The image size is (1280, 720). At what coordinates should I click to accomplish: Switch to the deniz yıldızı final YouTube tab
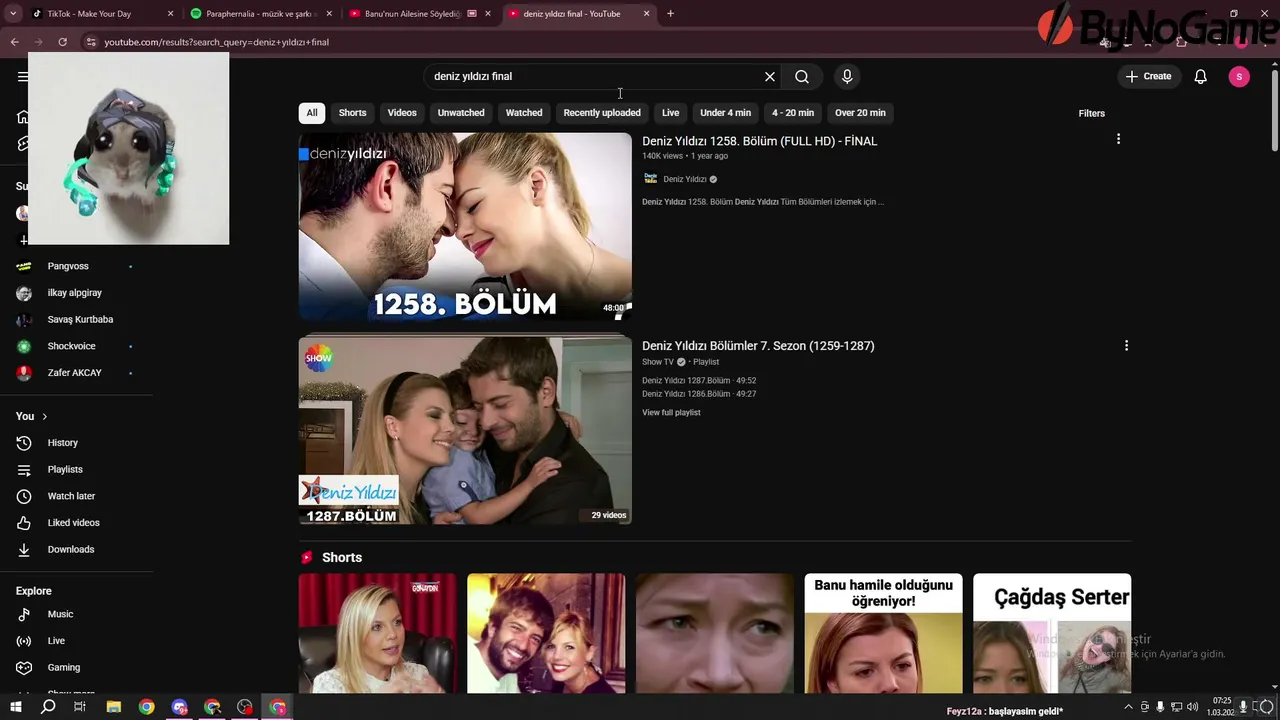[x=578, y=14]
